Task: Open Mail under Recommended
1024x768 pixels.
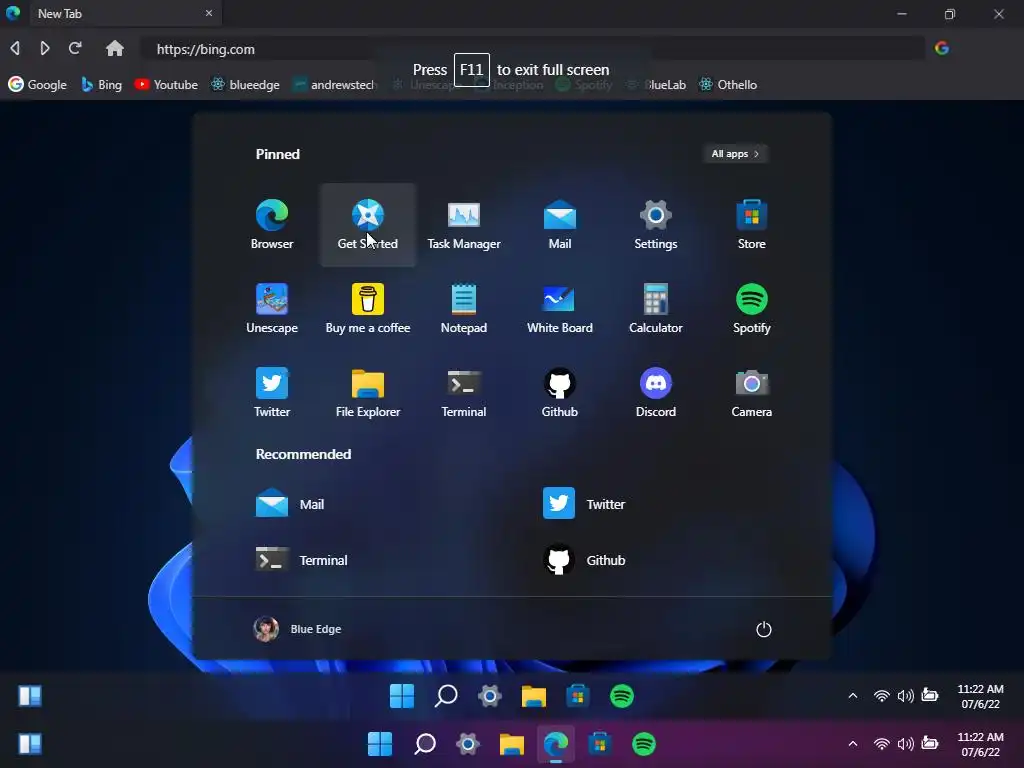Action: 290,504
